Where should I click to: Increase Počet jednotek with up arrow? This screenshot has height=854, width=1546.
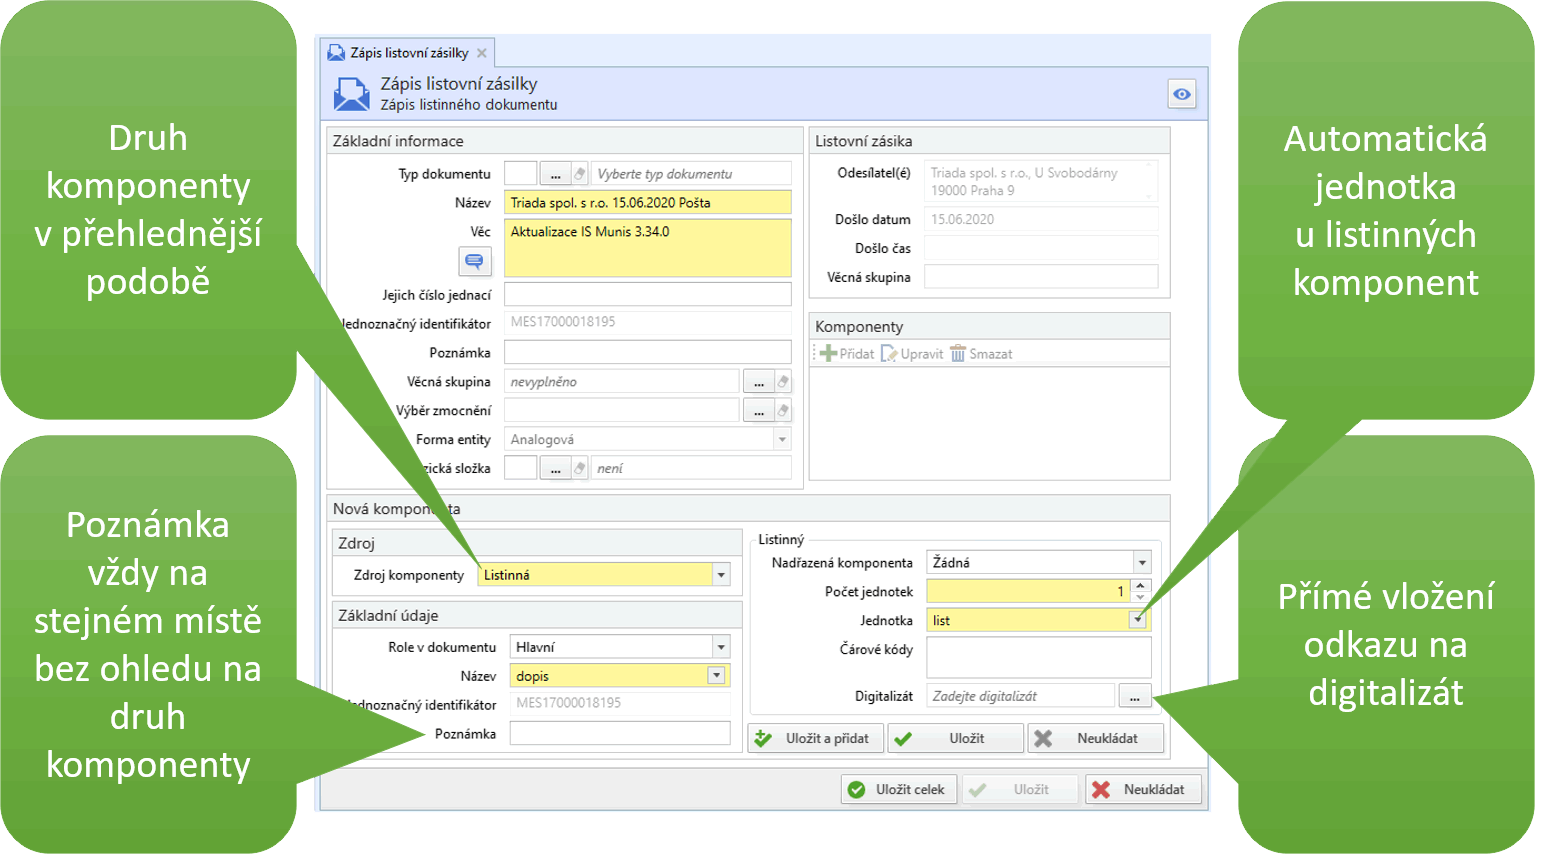pos(1141,586)
